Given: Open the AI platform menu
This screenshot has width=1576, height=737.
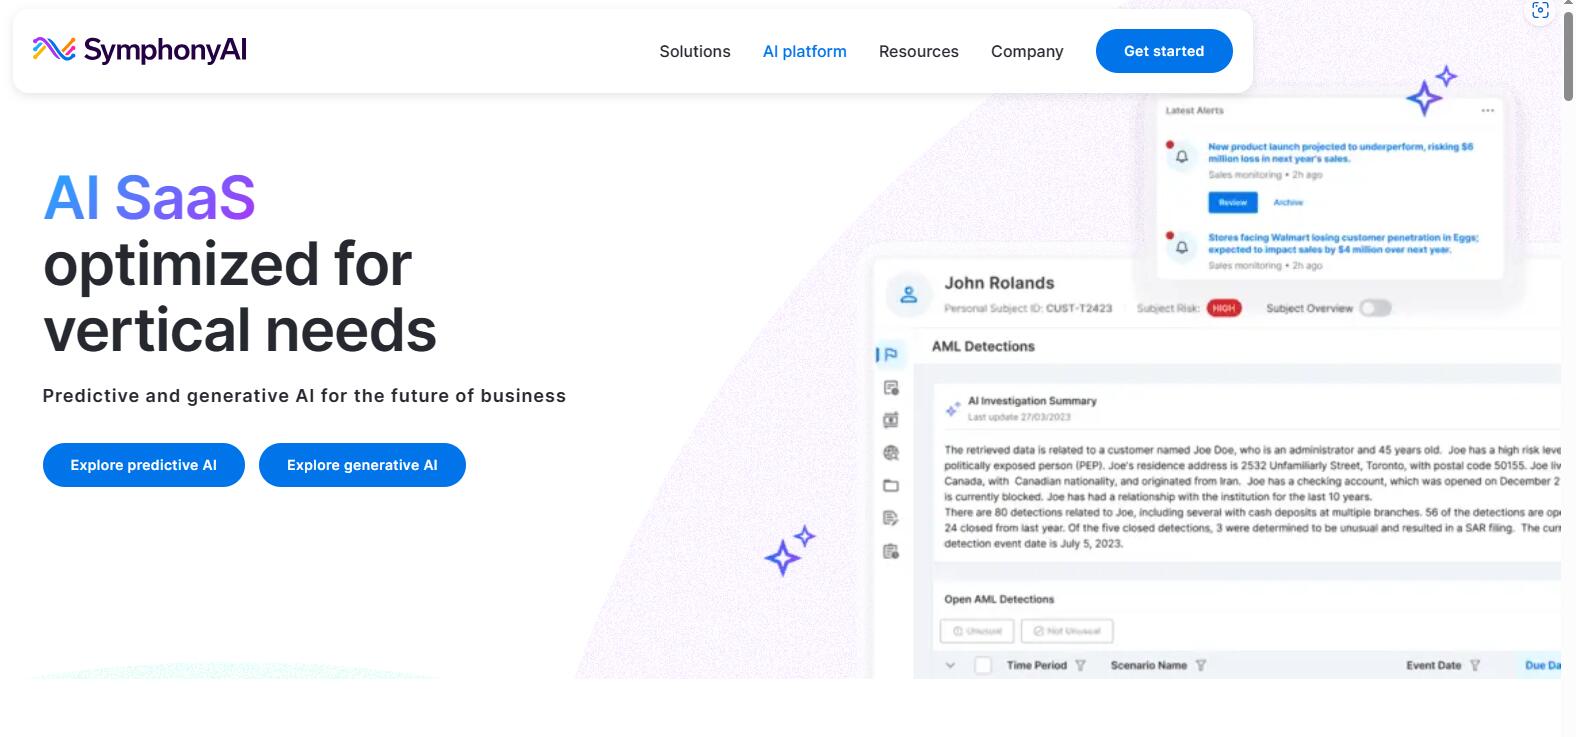Looking at the screenshot, I should 805,51.
